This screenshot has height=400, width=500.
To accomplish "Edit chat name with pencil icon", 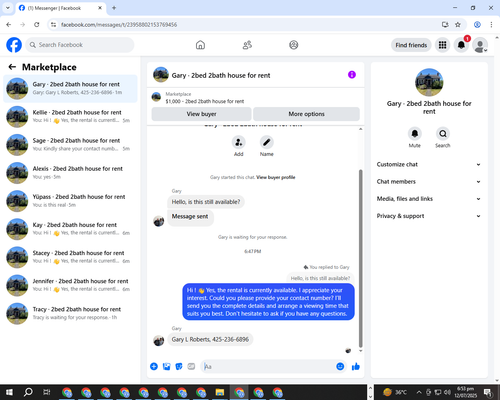I will click(x=267, y=143).
